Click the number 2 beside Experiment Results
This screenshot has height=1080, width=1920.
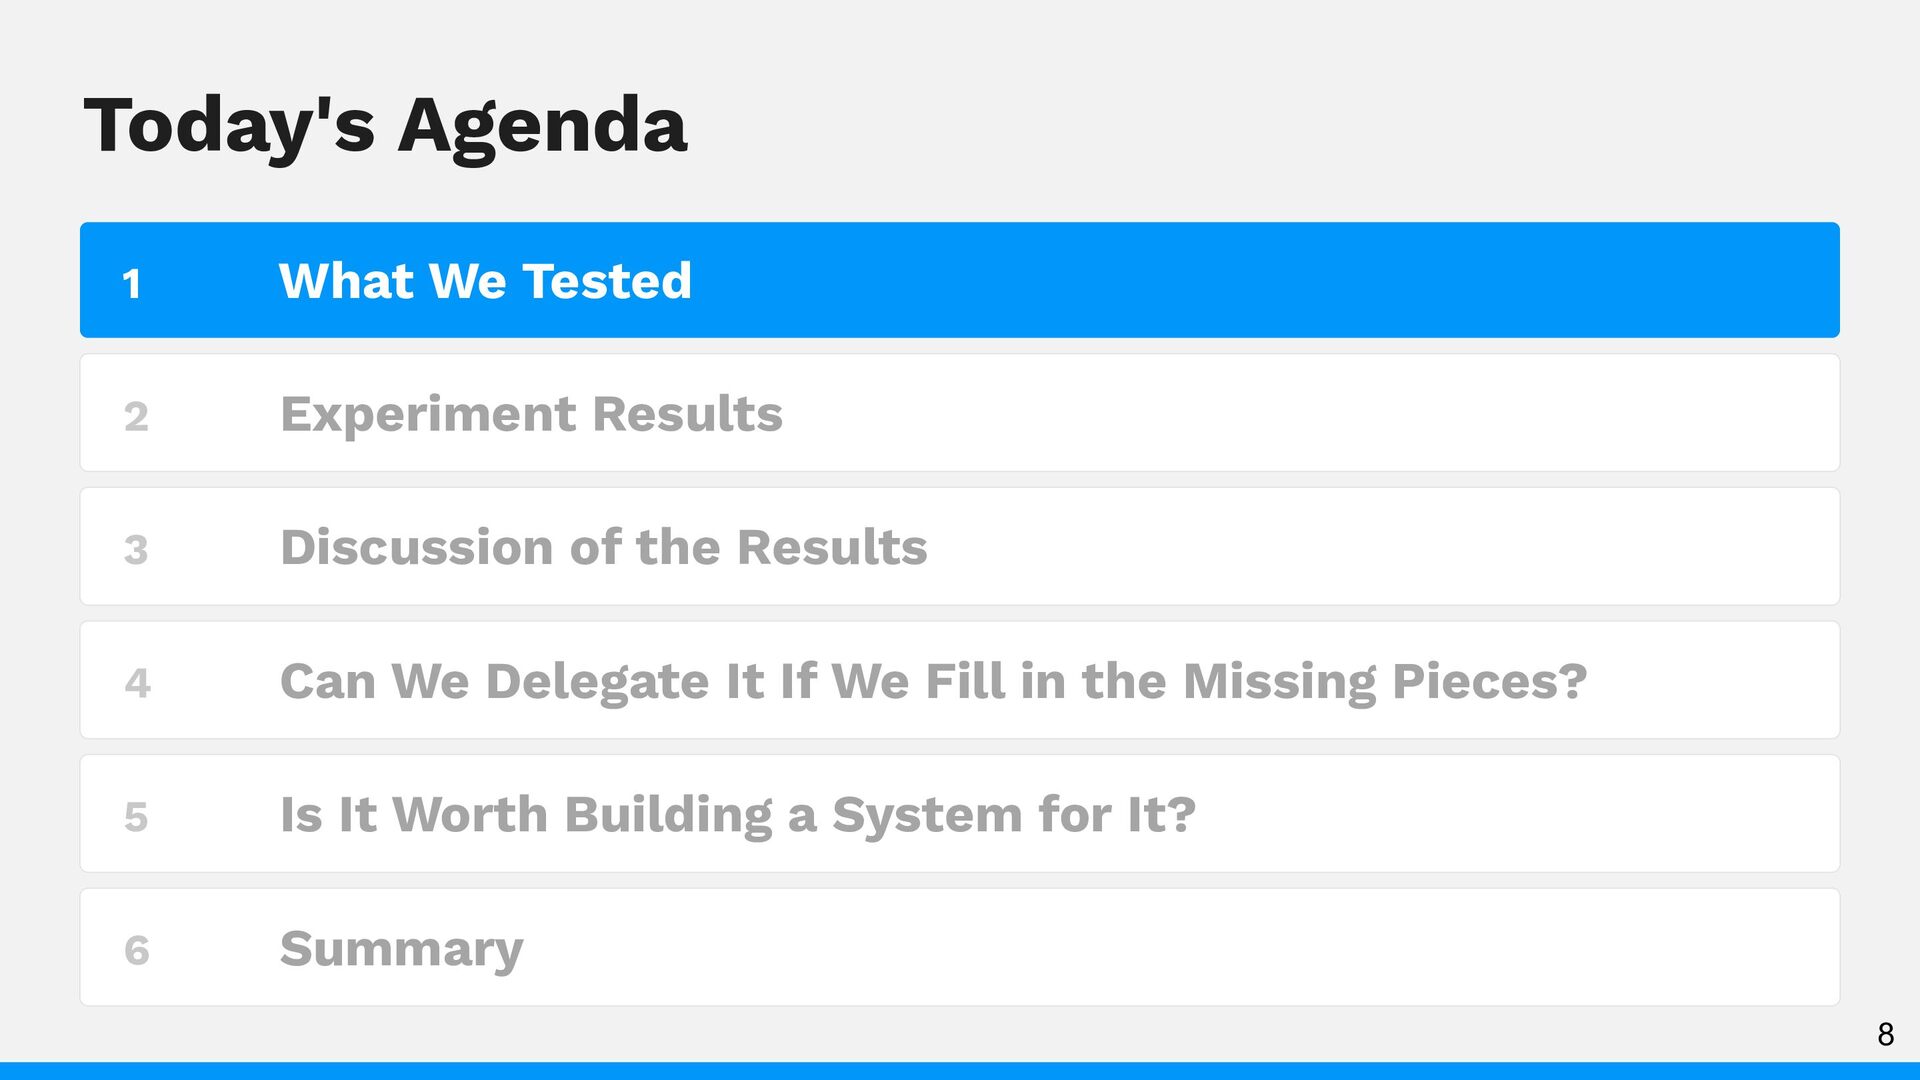click(136, 417)
